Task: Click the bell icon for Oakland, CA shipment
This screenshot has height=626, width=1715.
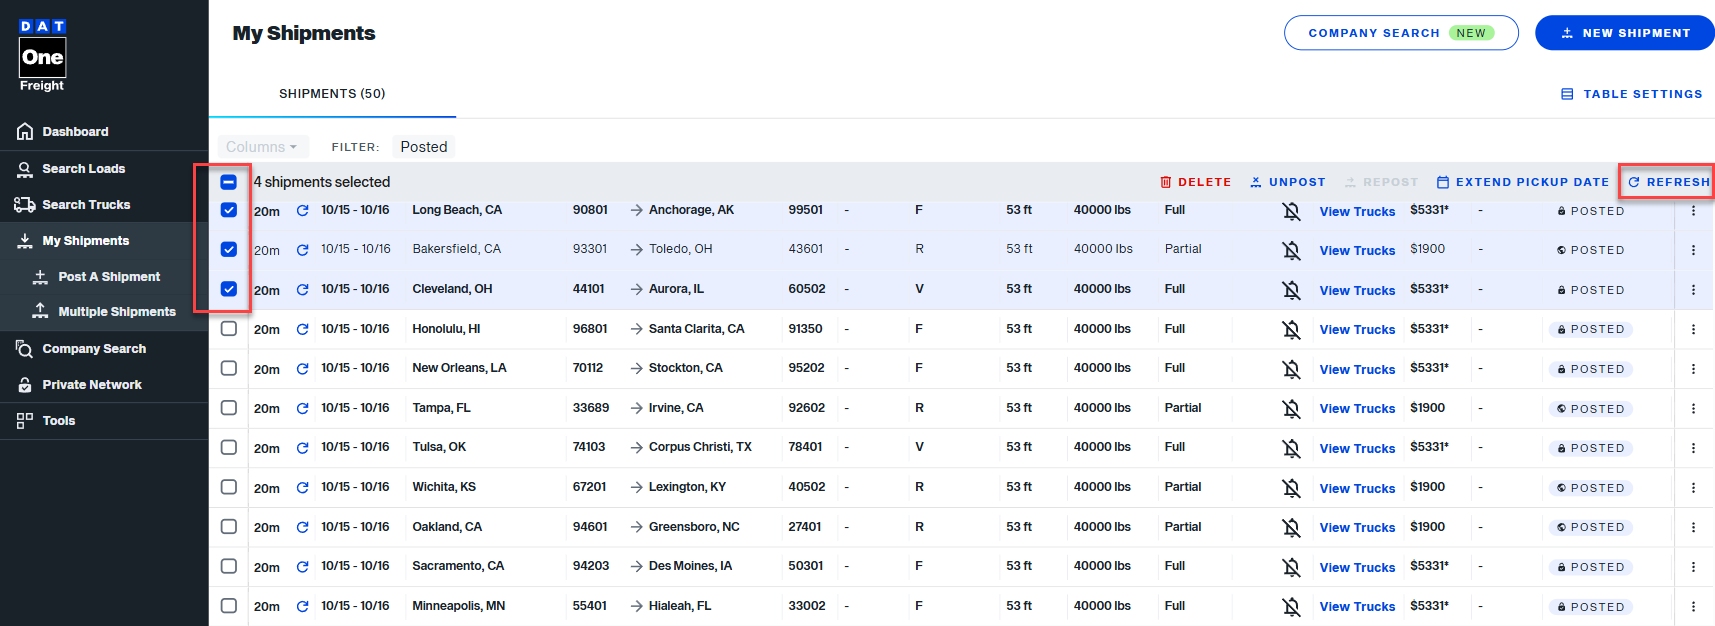Action: (x=1291, y=527)
